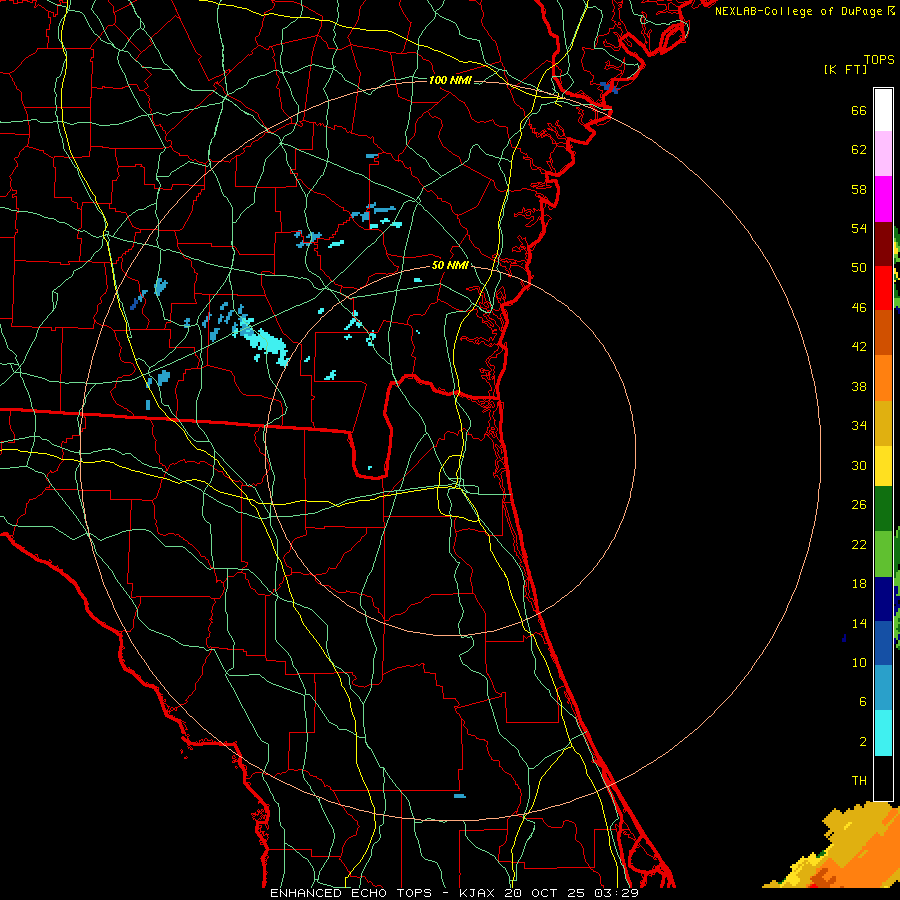This screenshot has height=900, width=900.
Task: Click the black TH legend segment
Action: click(883, 778)
